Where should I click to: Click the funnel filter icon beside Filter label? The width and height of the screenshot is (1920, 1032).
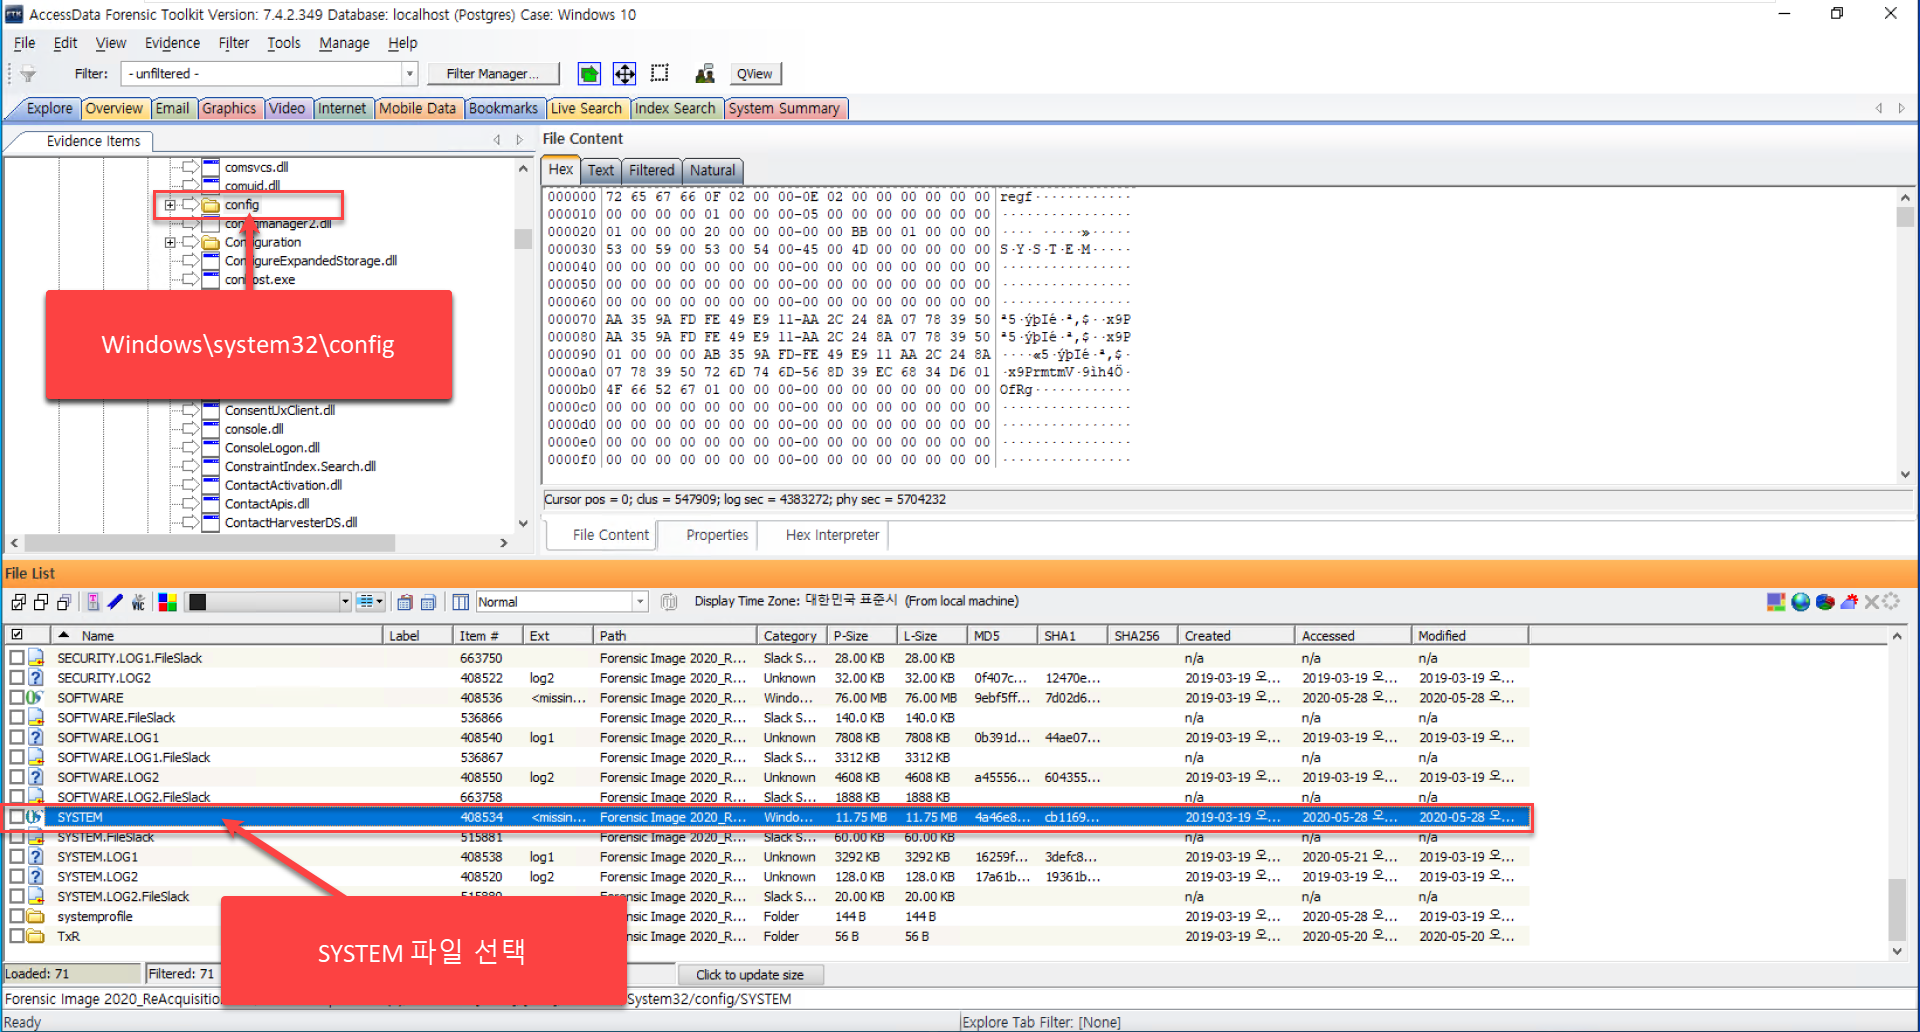pyautogui.click(x=28, y=73)
